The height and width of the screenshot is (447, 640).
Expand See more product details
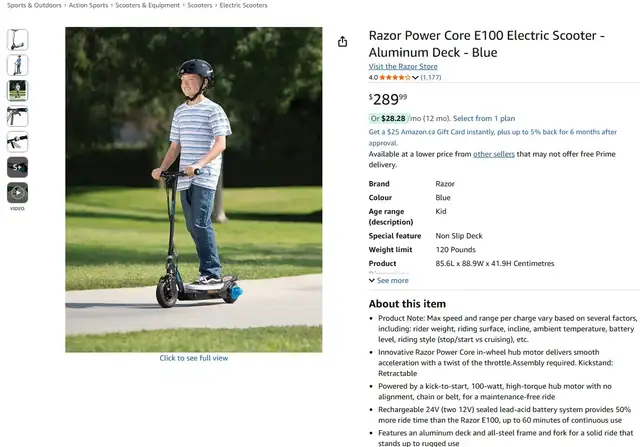[389, 280]
